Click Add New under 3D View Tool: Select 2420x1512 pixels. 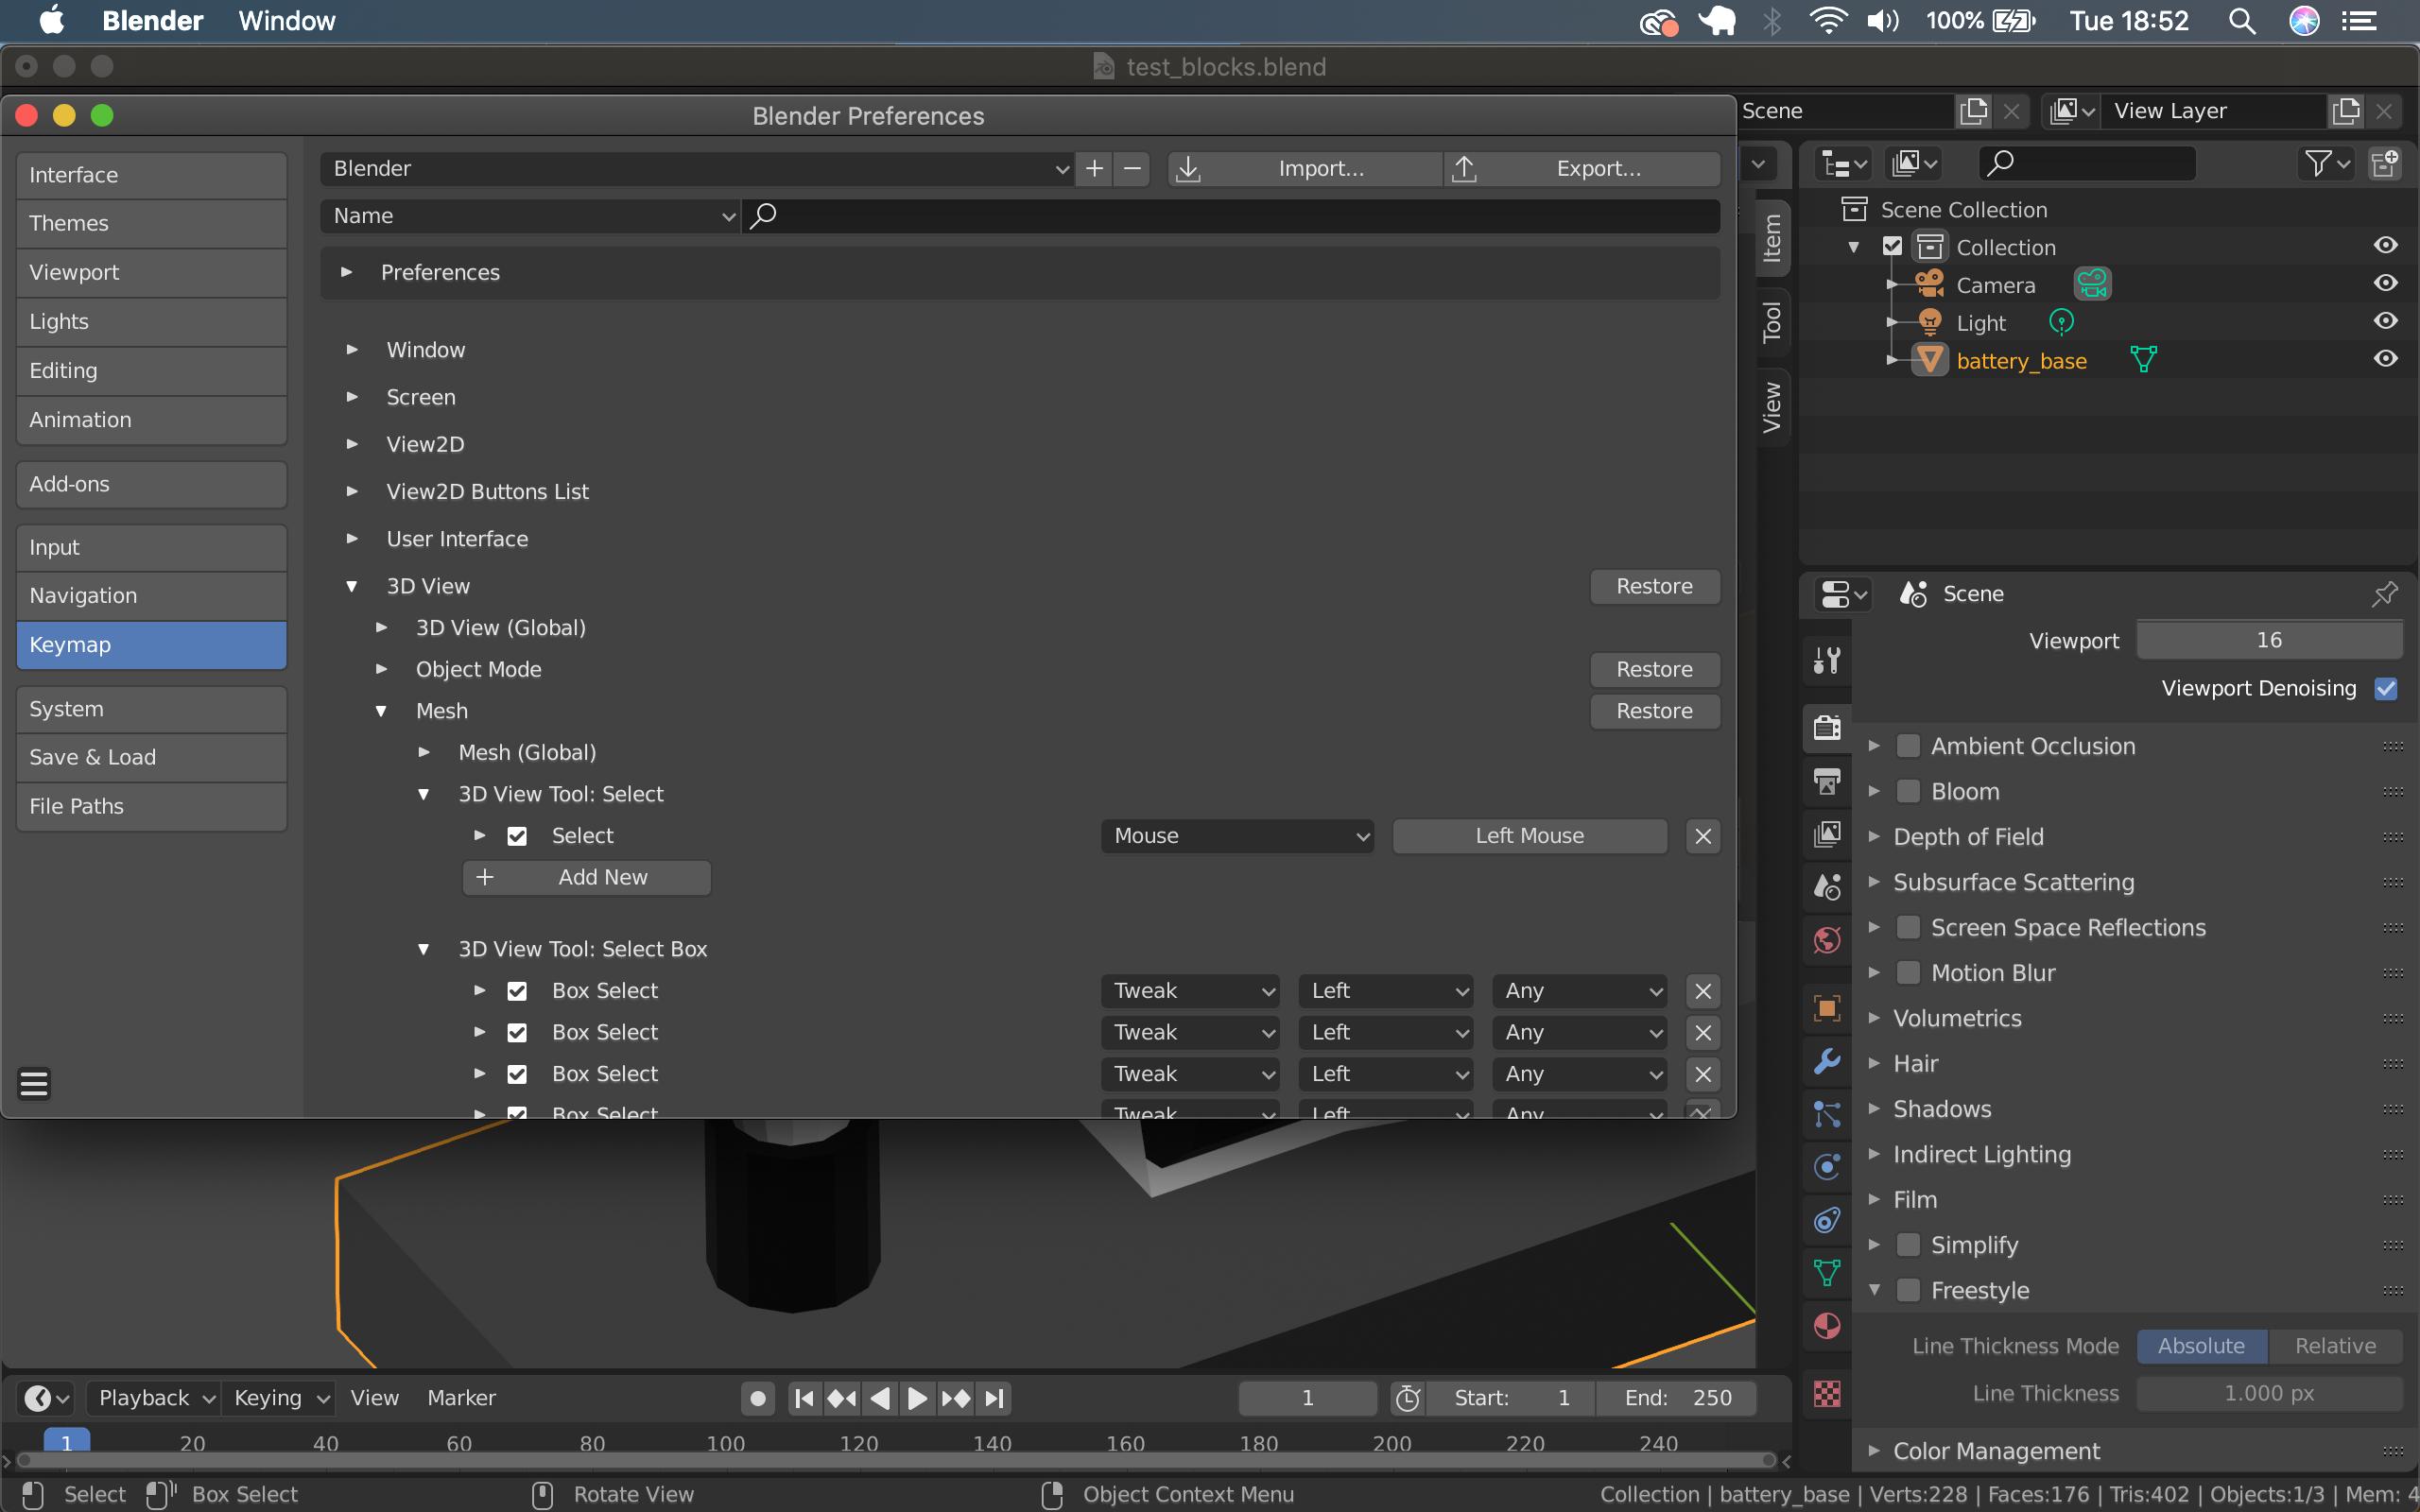coord(587,877)
